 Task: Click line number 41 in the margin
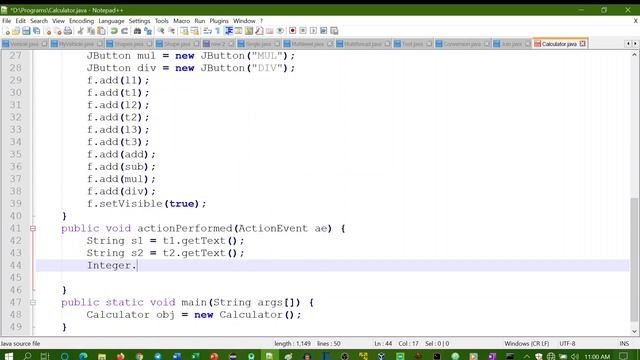(16, 229)
